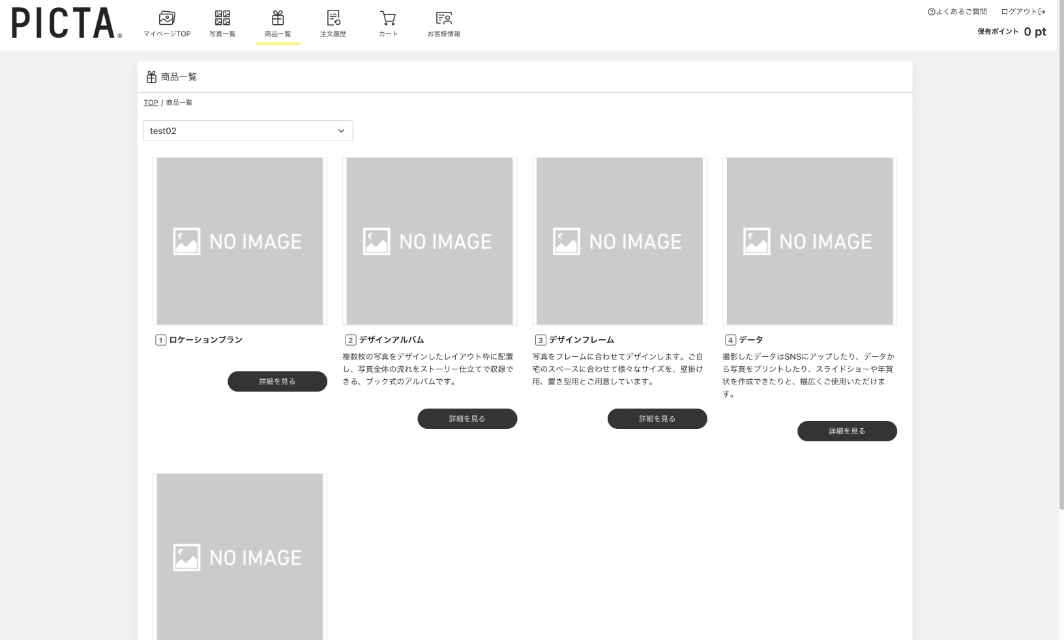The height and width of the screenshot is (640, 1064).
Task: Open よくあるご質問 FAQ link
Action: tap(957, 12)
